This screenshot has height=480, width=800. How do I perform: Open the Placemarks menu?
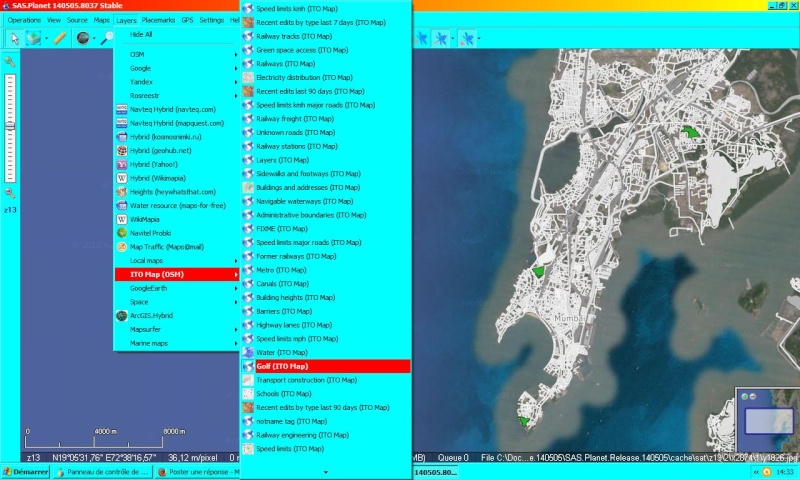pos(158,20)
